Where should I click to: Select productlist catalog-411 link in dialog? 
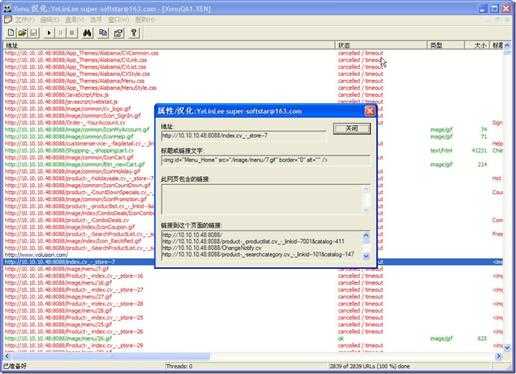(x=253, y=241)
